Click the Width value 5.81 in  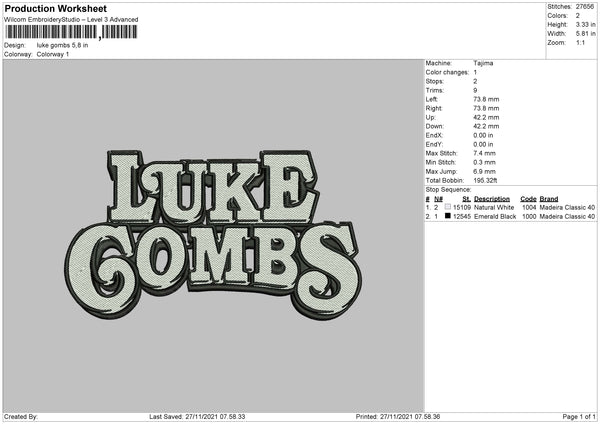click(x=585, y=34)
